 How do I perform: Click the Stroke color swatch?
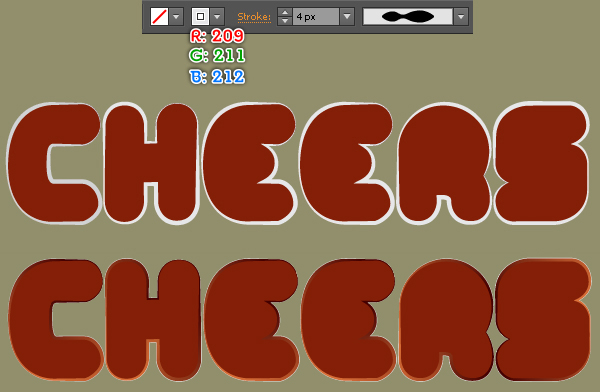200,17
